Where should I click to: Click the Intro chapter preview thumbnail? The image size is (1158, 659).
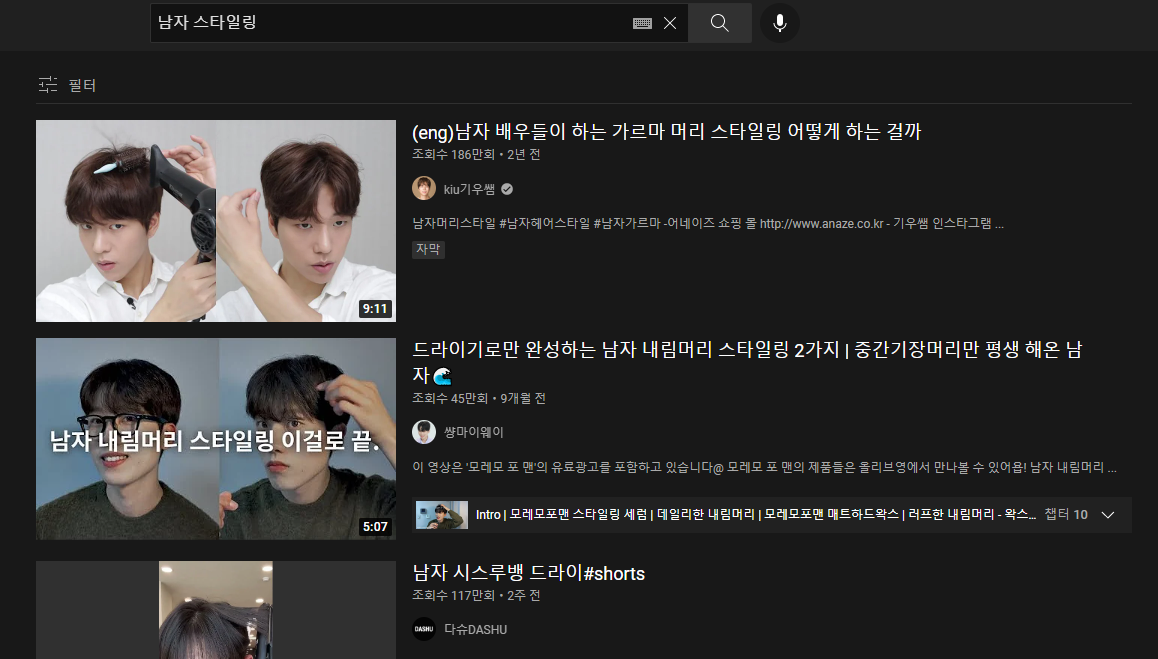pyautogui.click(x=442, y=515)
